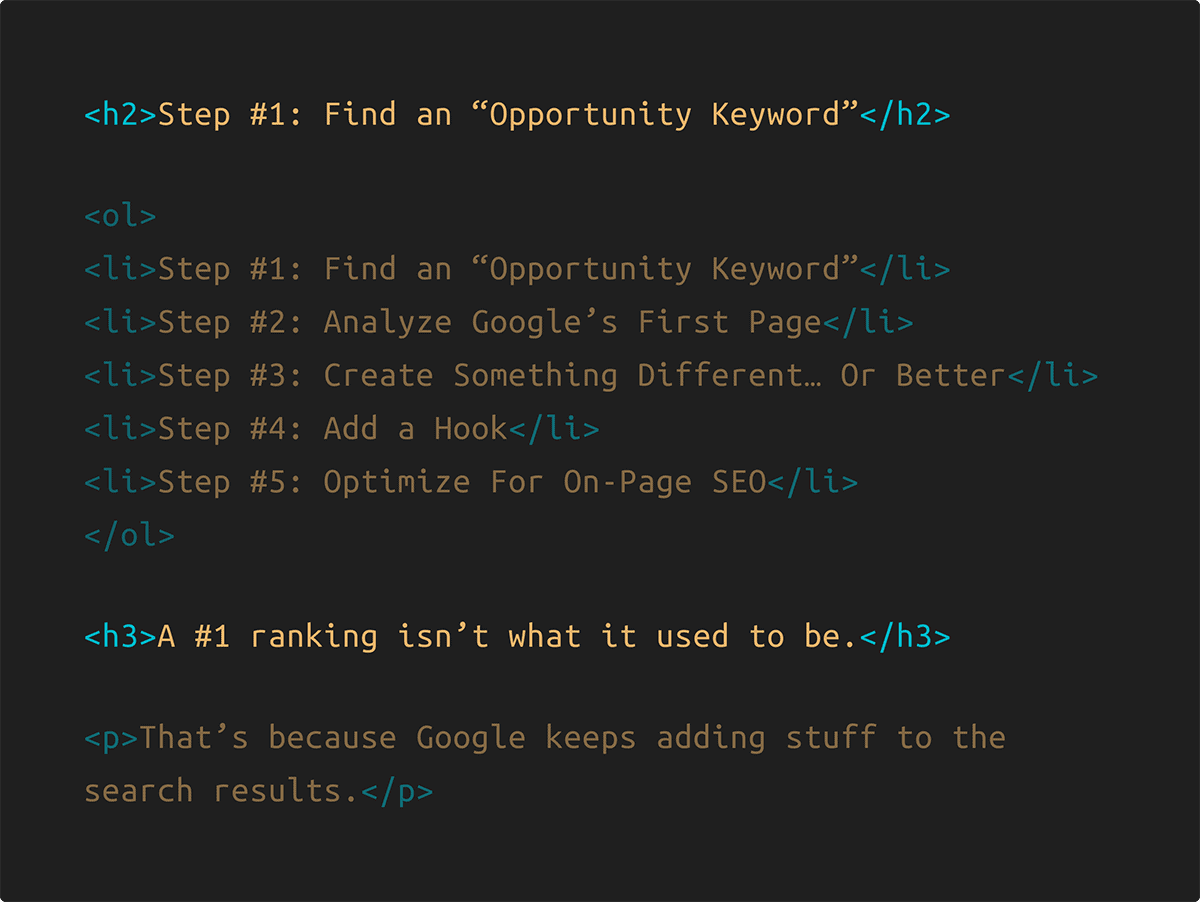
Task: Click the closing </ol> tag
Action: (x=130, y=536)
